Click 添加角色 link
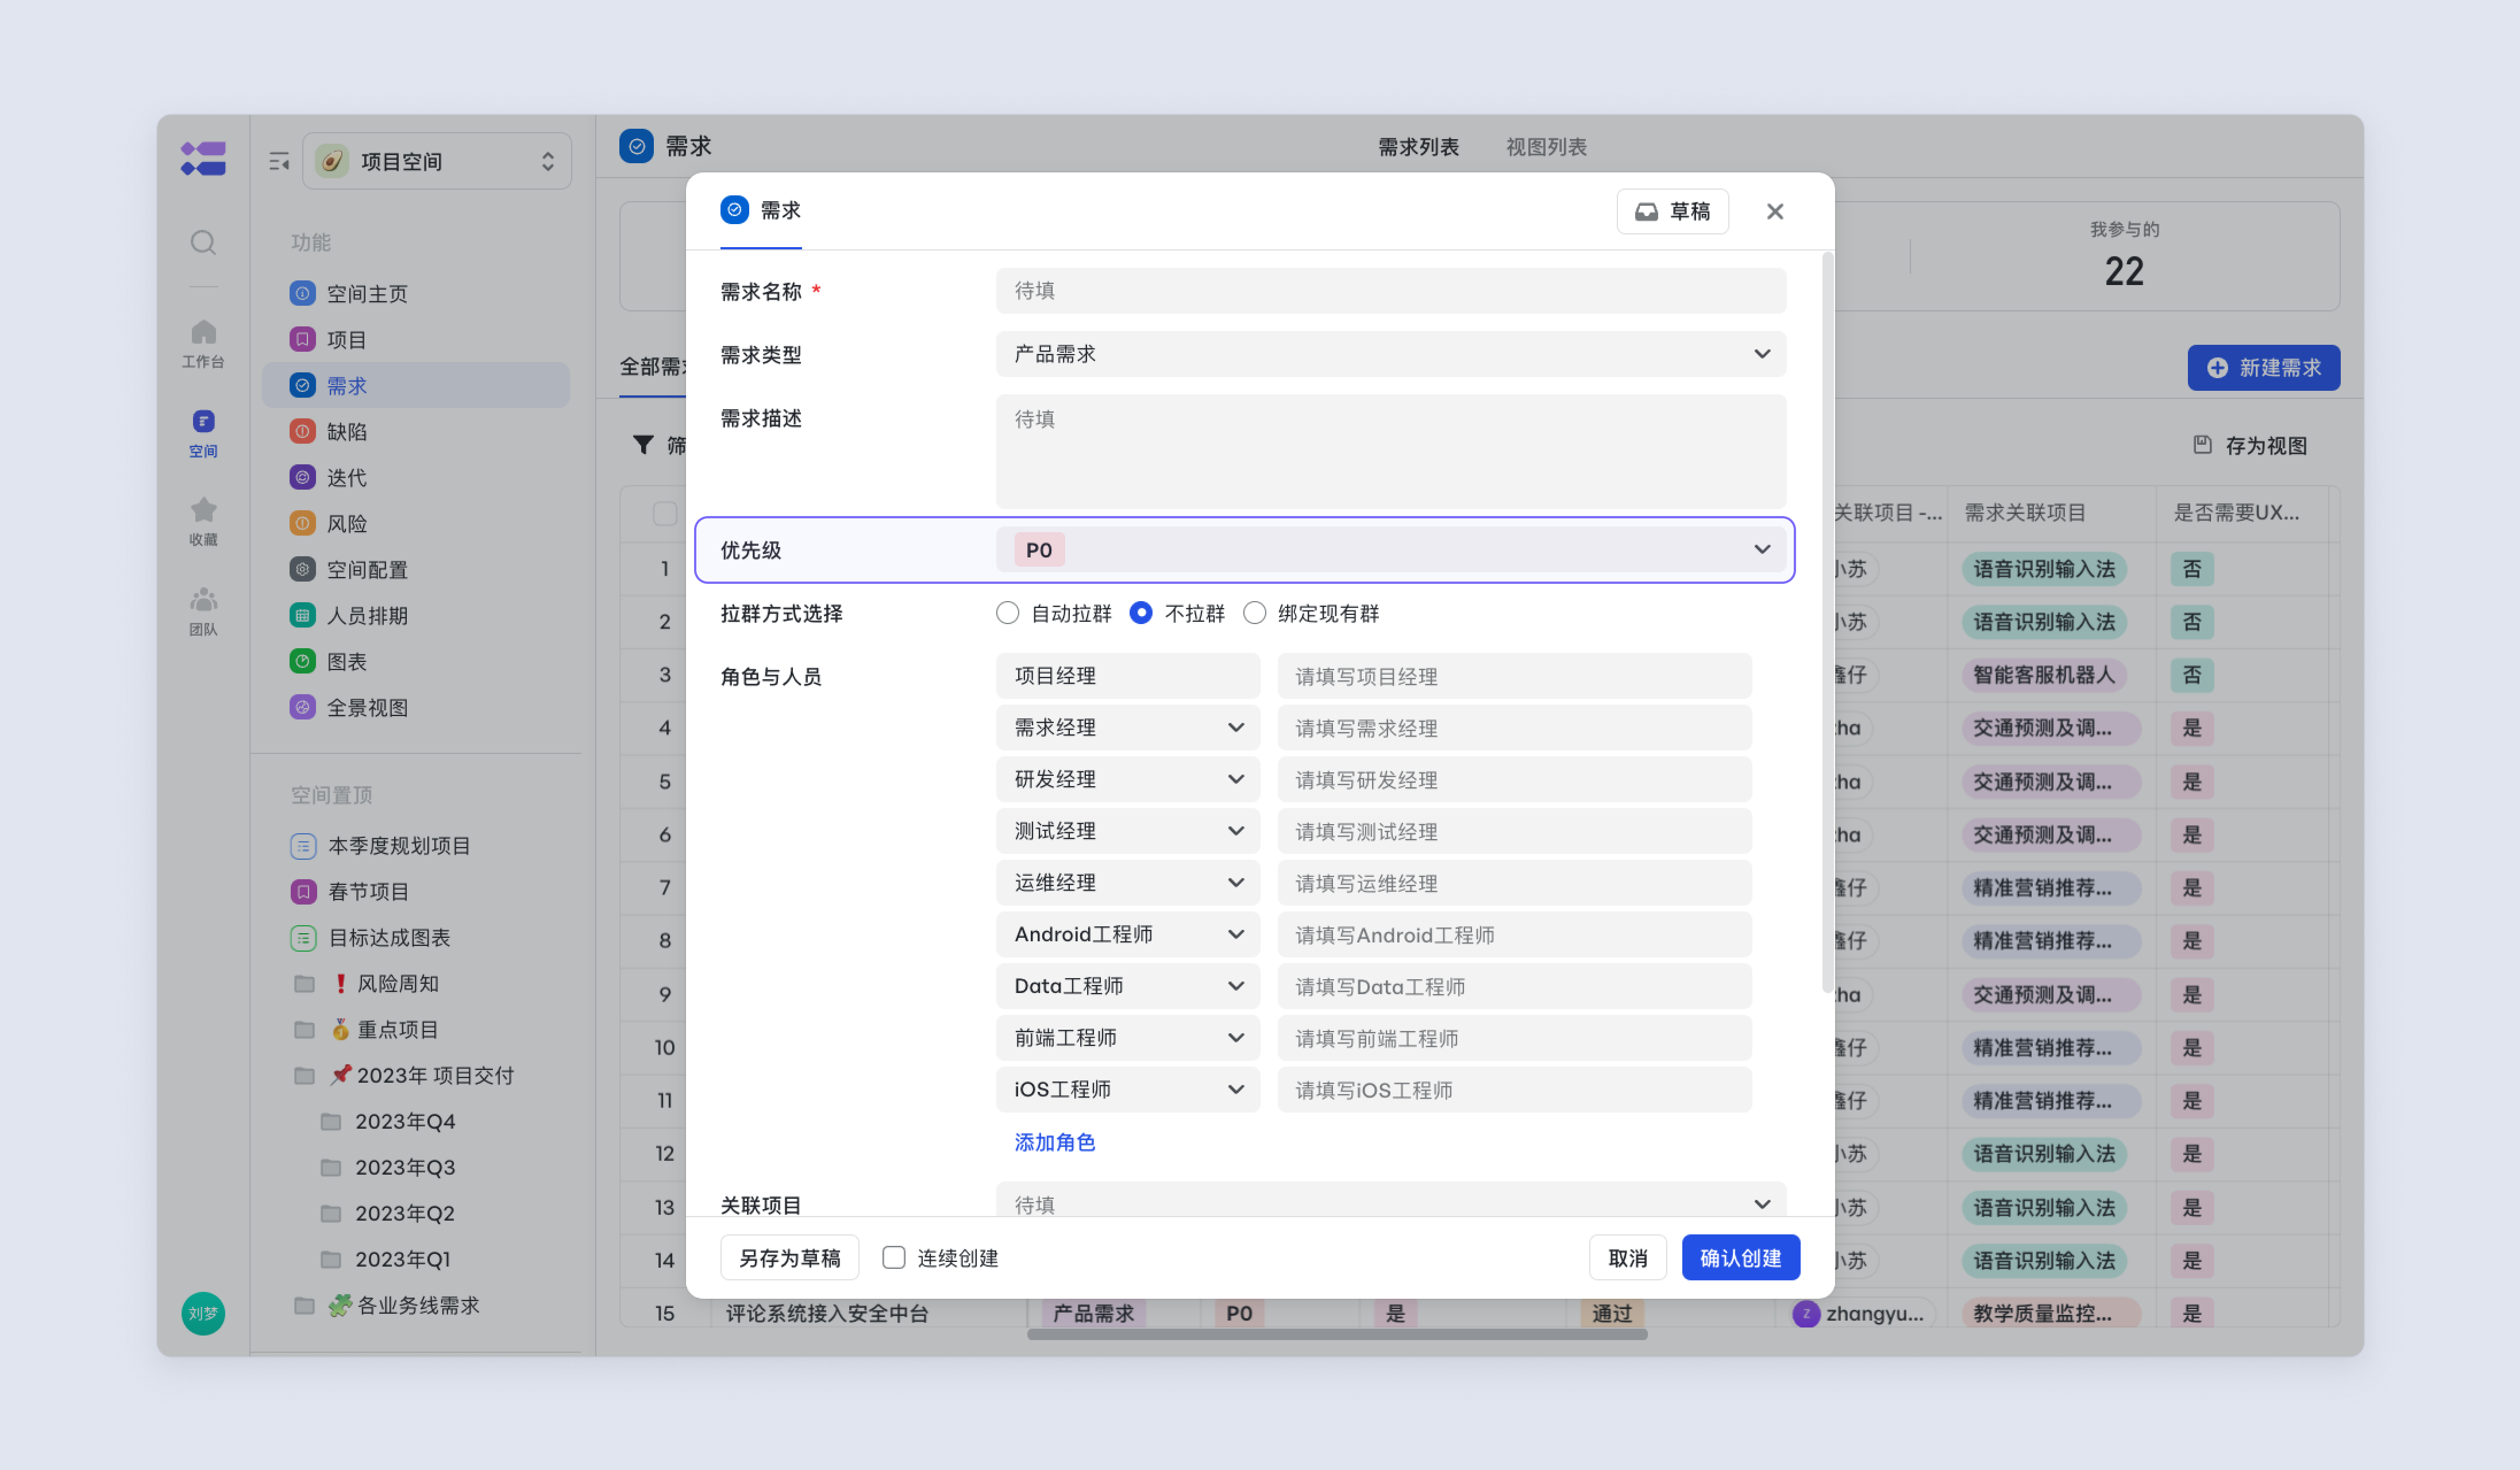The image size is (2520, 1470). click(1054, 1142)
